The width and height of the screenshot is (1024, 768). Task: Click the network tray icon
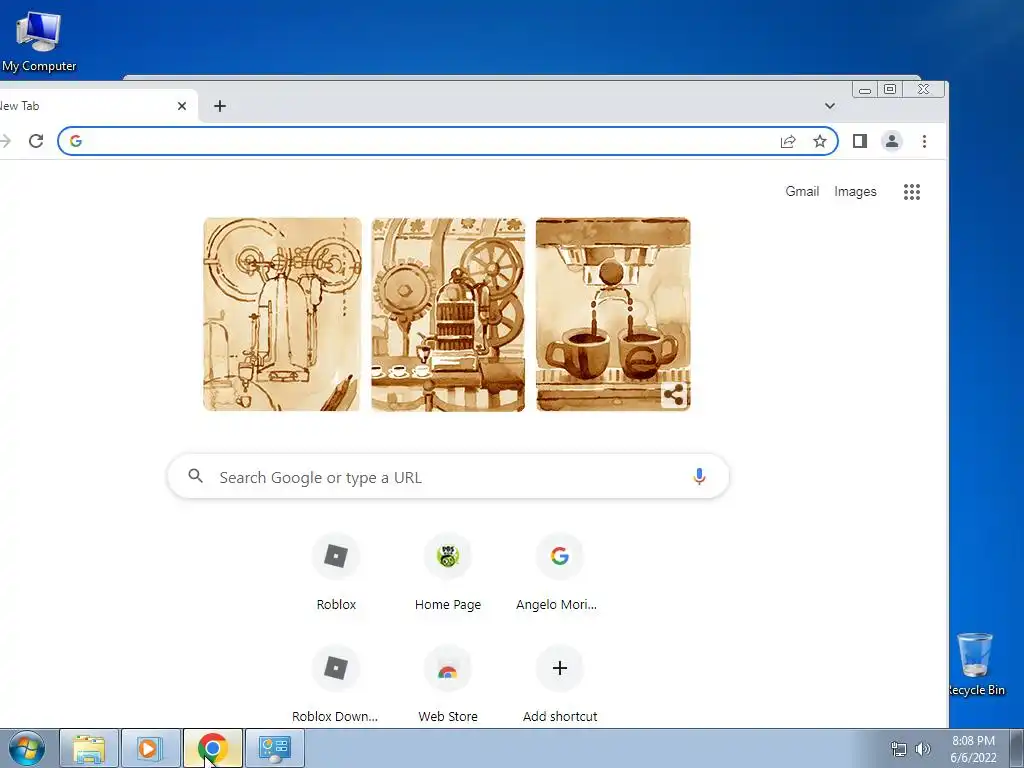(899, 749)
